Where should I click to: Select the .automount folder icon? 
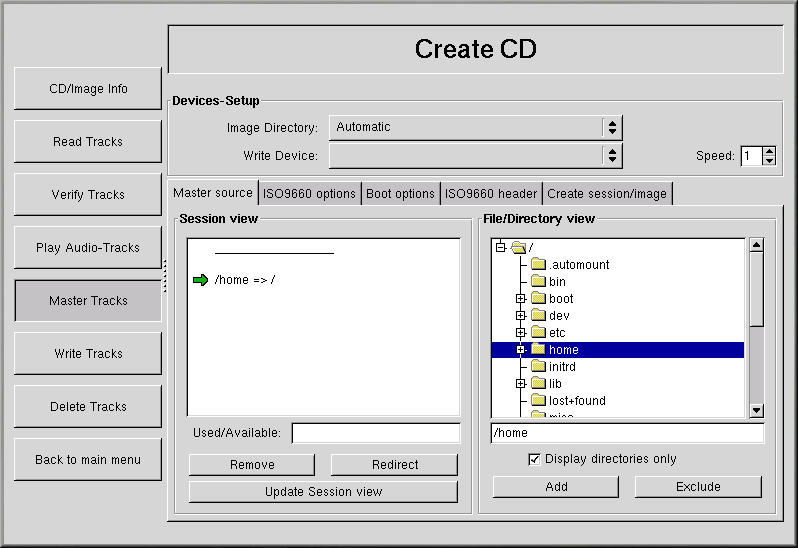point(538,264)
